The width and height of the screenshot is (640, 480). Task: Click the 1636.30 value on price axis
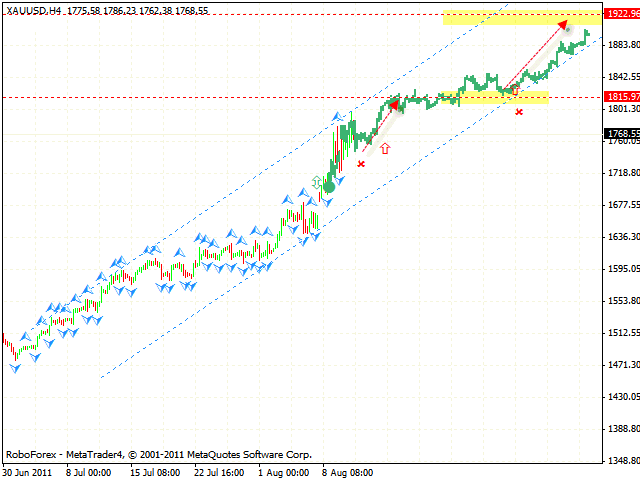click(x=621, y=237)
